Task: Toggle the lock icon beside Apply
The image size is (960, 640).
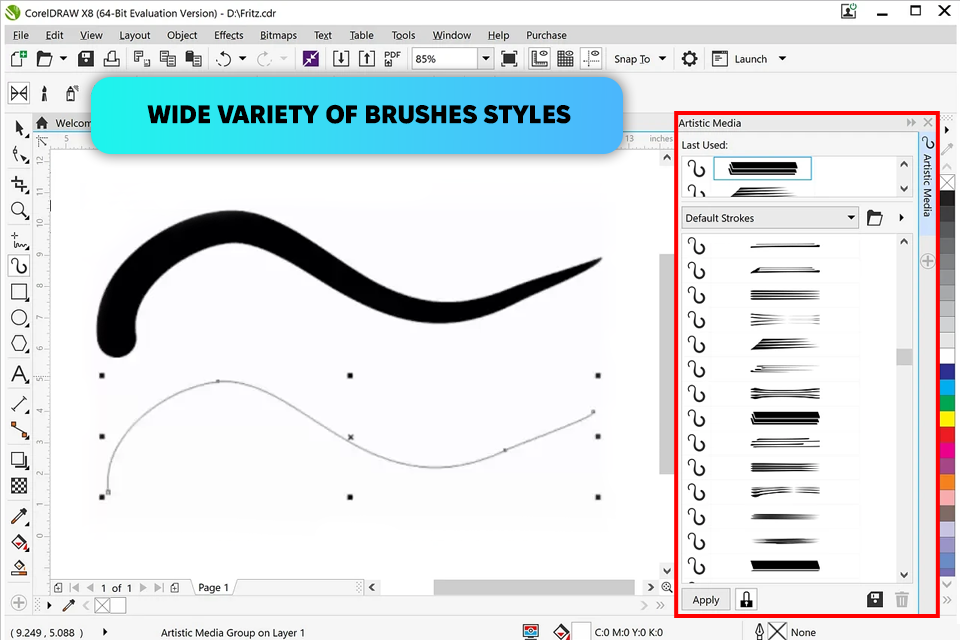Action: click(x=746, y=599)
